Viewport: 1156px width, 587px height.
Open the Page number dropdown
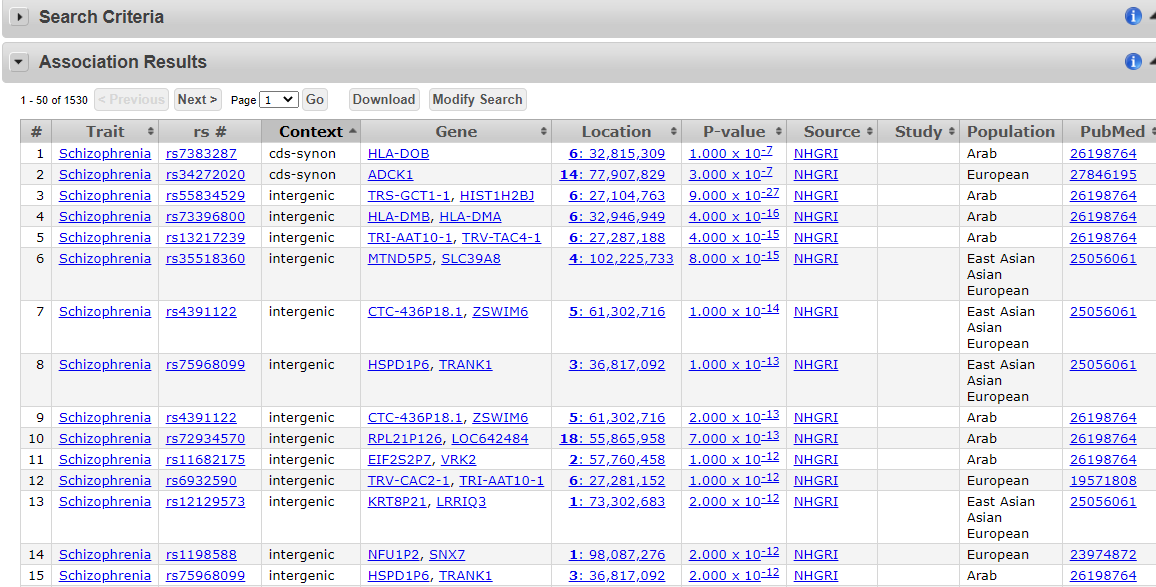(x=279, y=100)
